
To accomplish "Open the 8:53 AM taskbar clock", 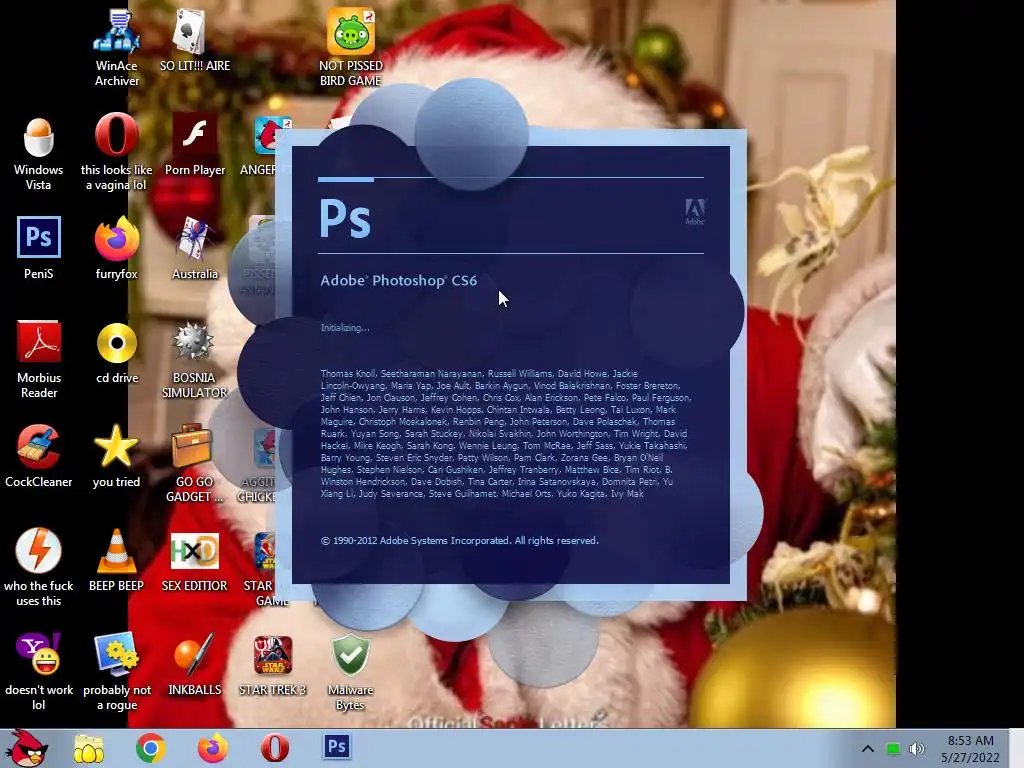I will click(970, 748).
